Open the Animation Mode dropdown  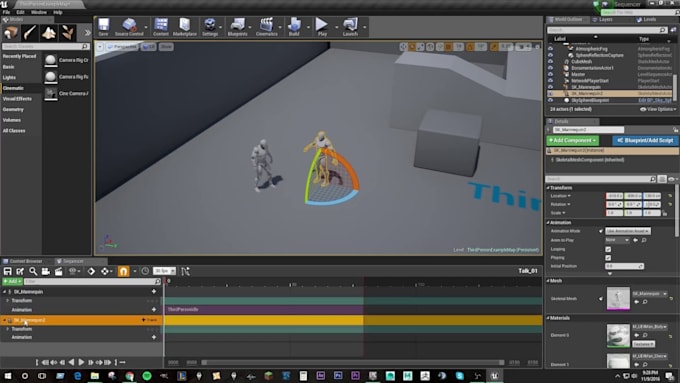tap(628, 231)
